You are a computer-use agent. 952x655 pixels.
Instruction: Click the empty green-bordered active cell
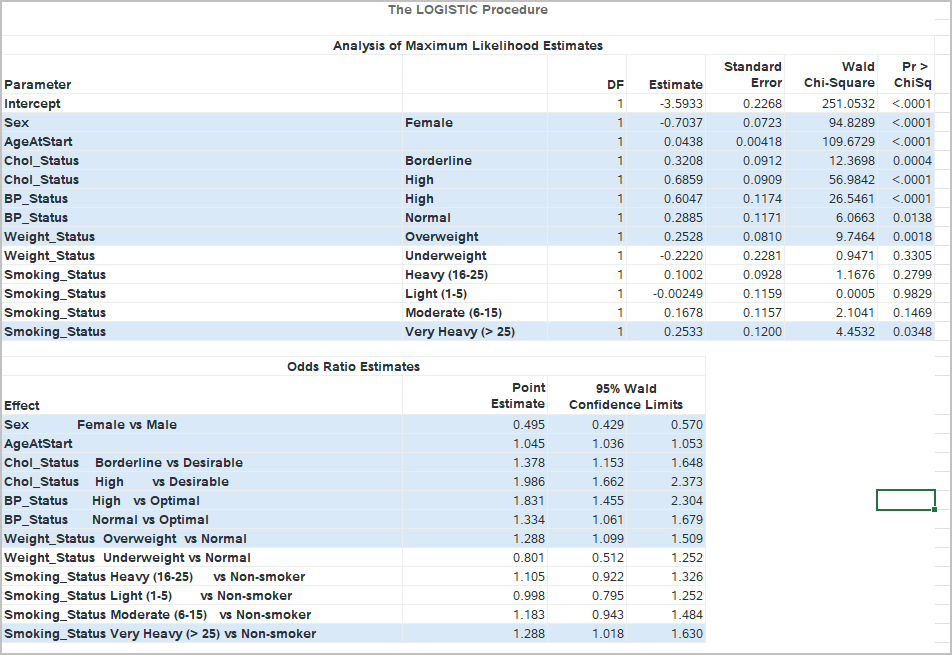pos(905,500)
